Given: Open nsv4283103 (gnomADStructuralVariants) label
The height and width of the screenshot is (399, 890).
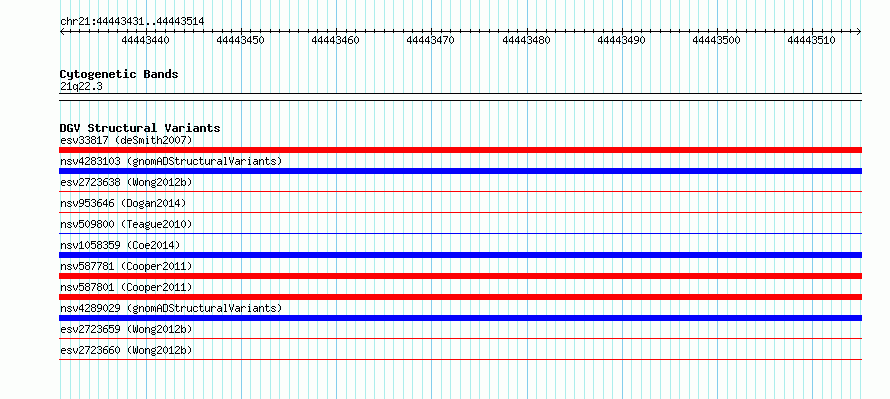Looking at the screenshot, I should coord(171,161).
